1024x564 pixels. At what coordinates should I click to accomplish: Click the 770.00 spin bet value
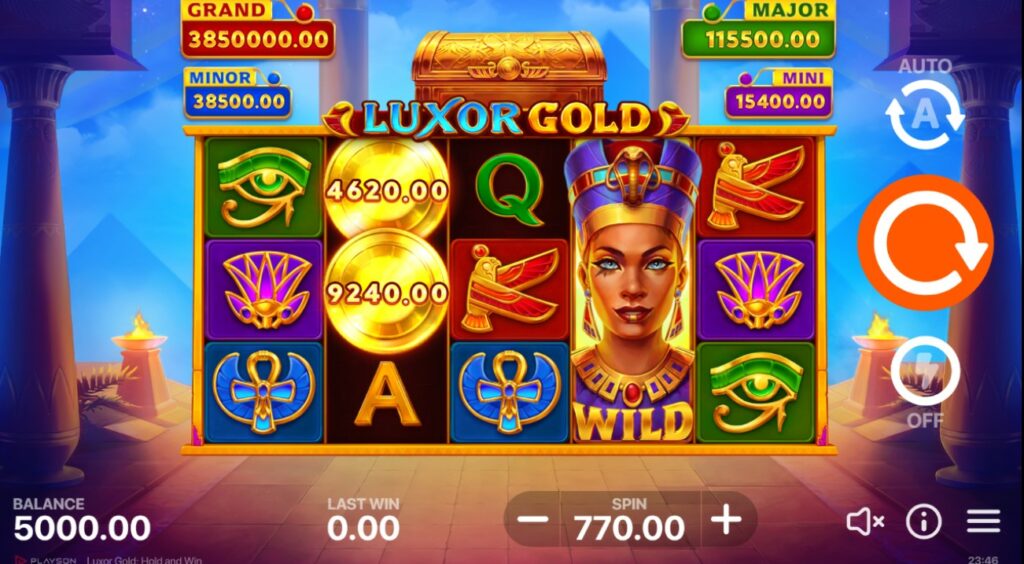pyautogui.click(x=630, y=527)
